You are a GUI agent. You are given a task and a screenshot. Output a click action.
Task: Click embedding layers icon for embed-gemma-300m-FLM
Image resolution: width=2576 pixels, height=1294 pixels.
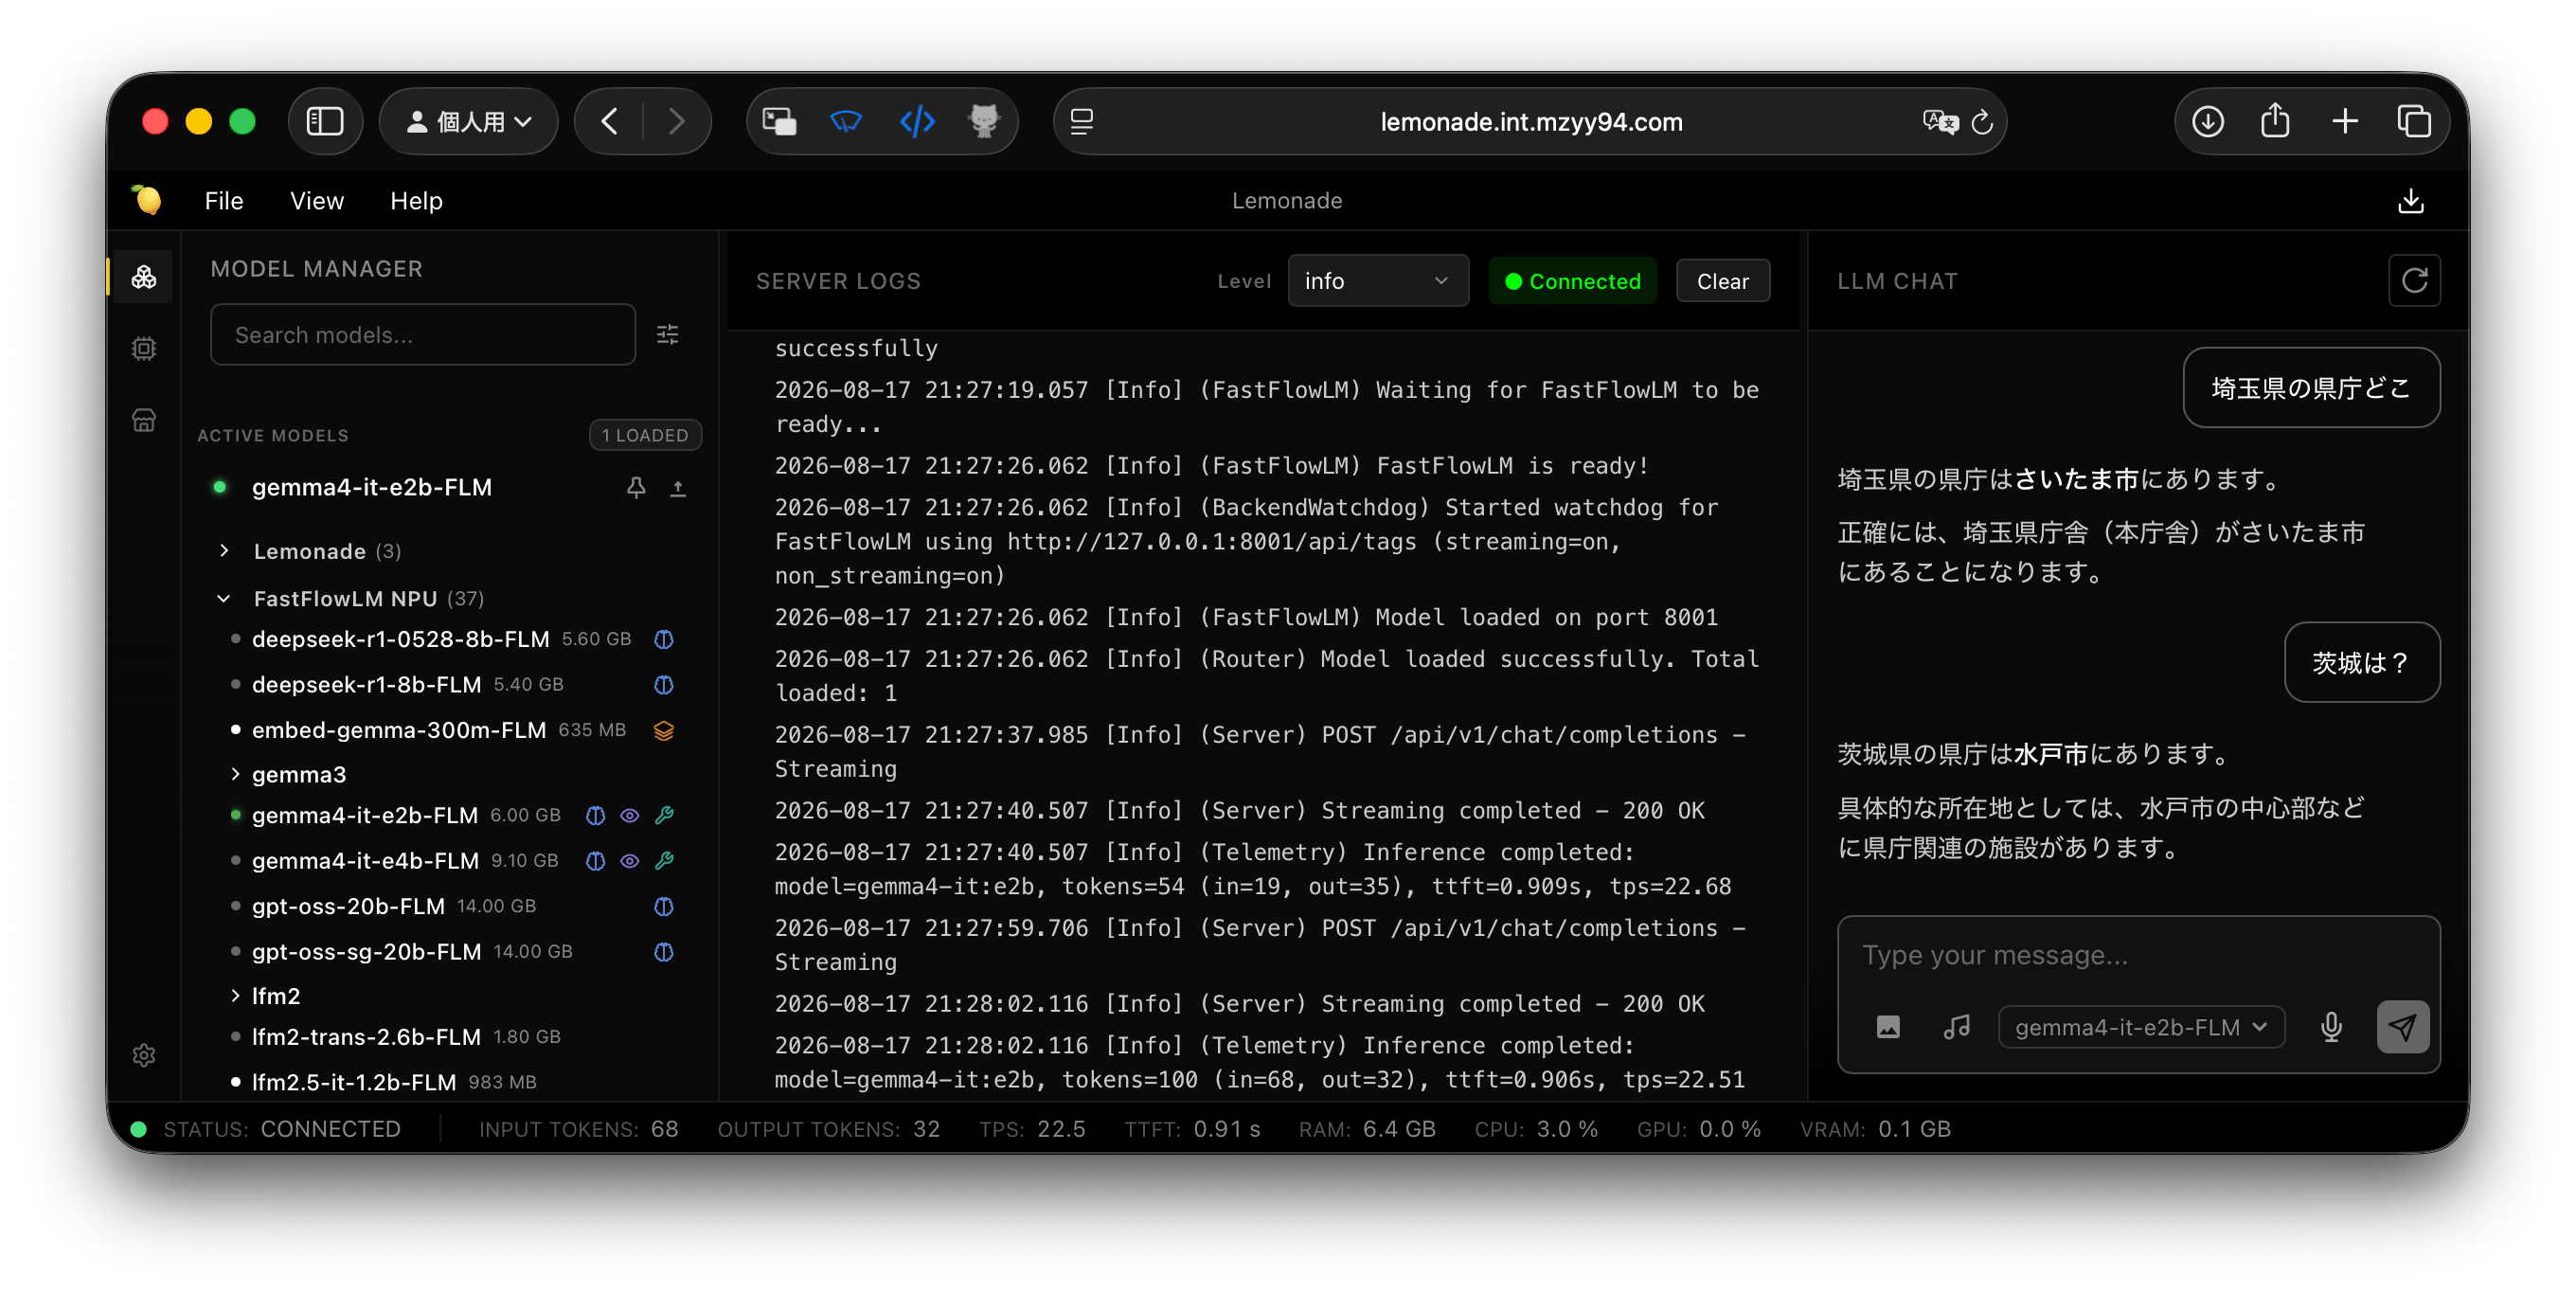point(664,730)
